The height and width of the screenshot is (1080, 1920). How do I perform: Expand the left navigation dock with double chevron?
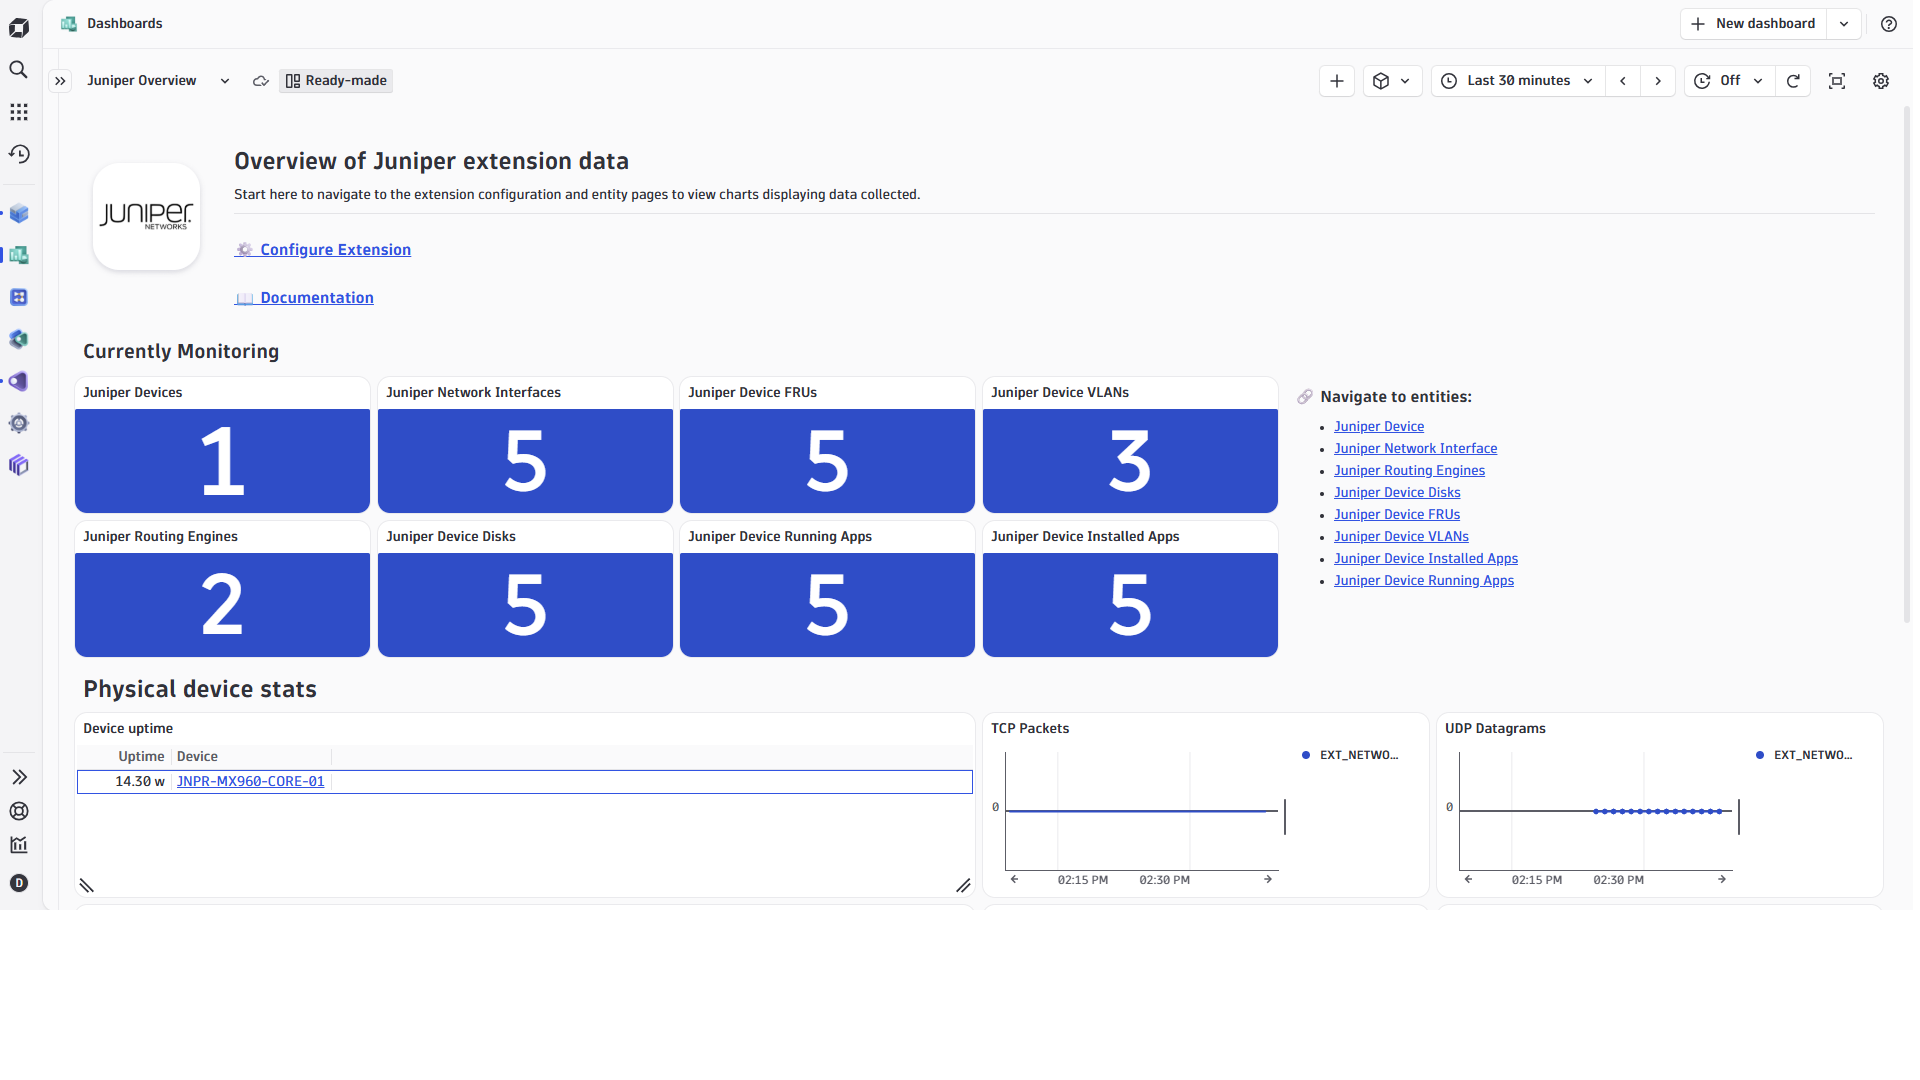tap(19, 777)
